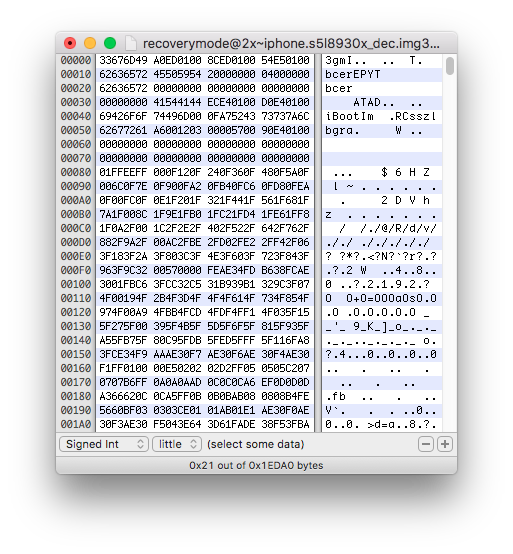The height and width of the screenshot is (554, 513).
Task: Click the iBootIm ASCII text
Action: (349, 116)
